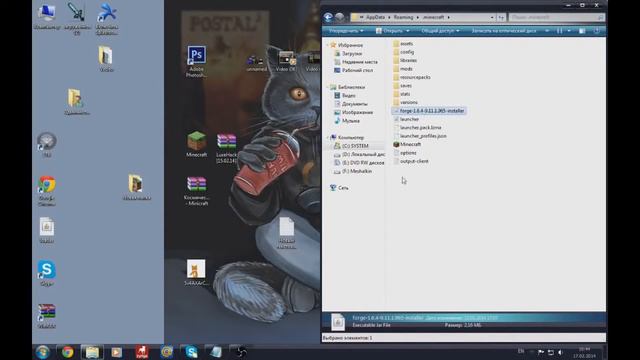The width and height of the screenshot is (640, 360).
Task: Open Загрузки in the navigation pane
Action: pyautogui.click(x=352, y=53)
